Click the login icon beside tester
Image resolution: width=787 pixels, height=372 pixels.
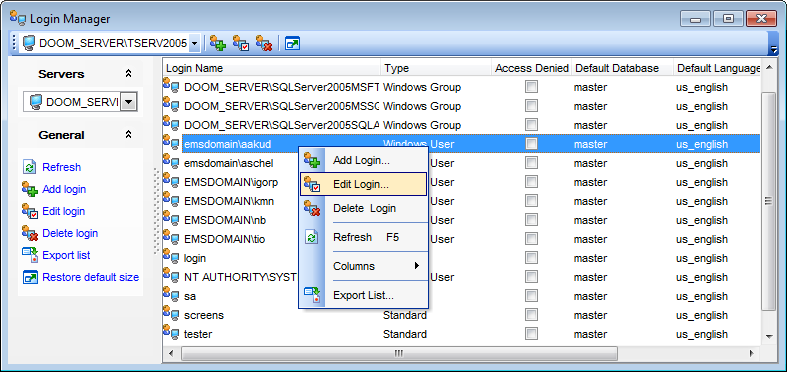tap(171, 333)
